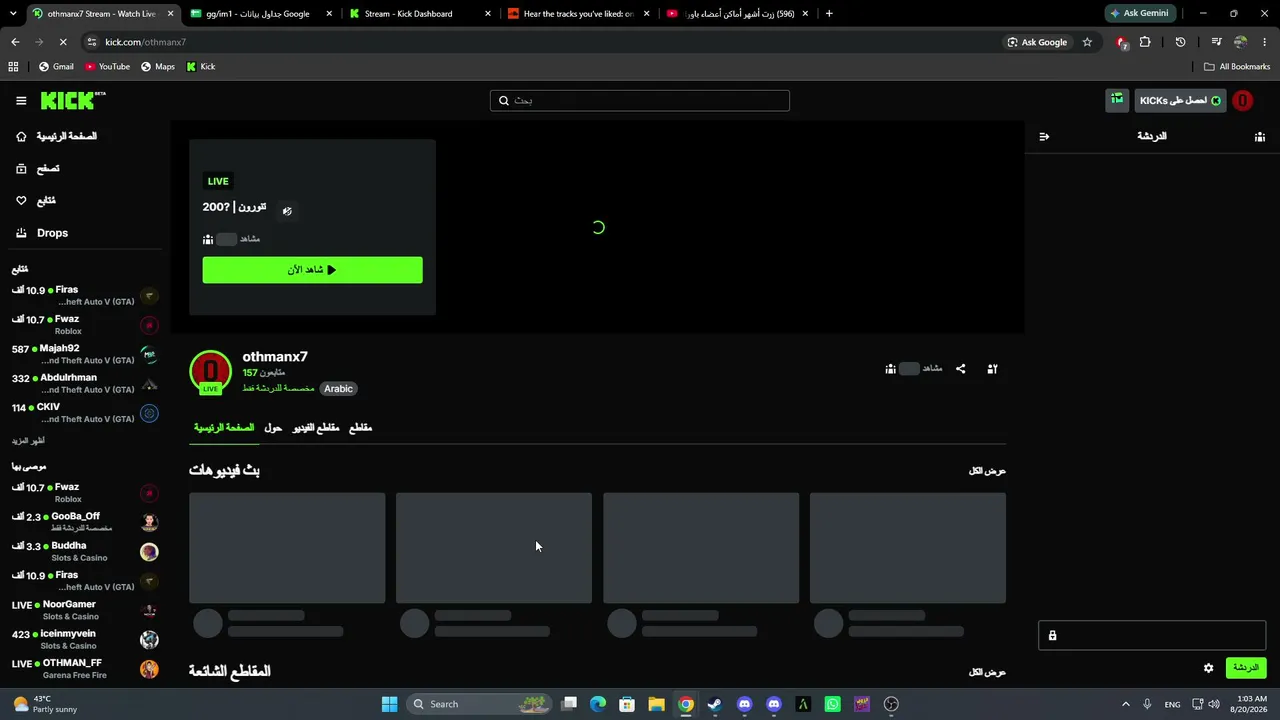Click the احصل على KICKs button
The height and width of the screenshot is (720, 1280).
[1180, 100]
